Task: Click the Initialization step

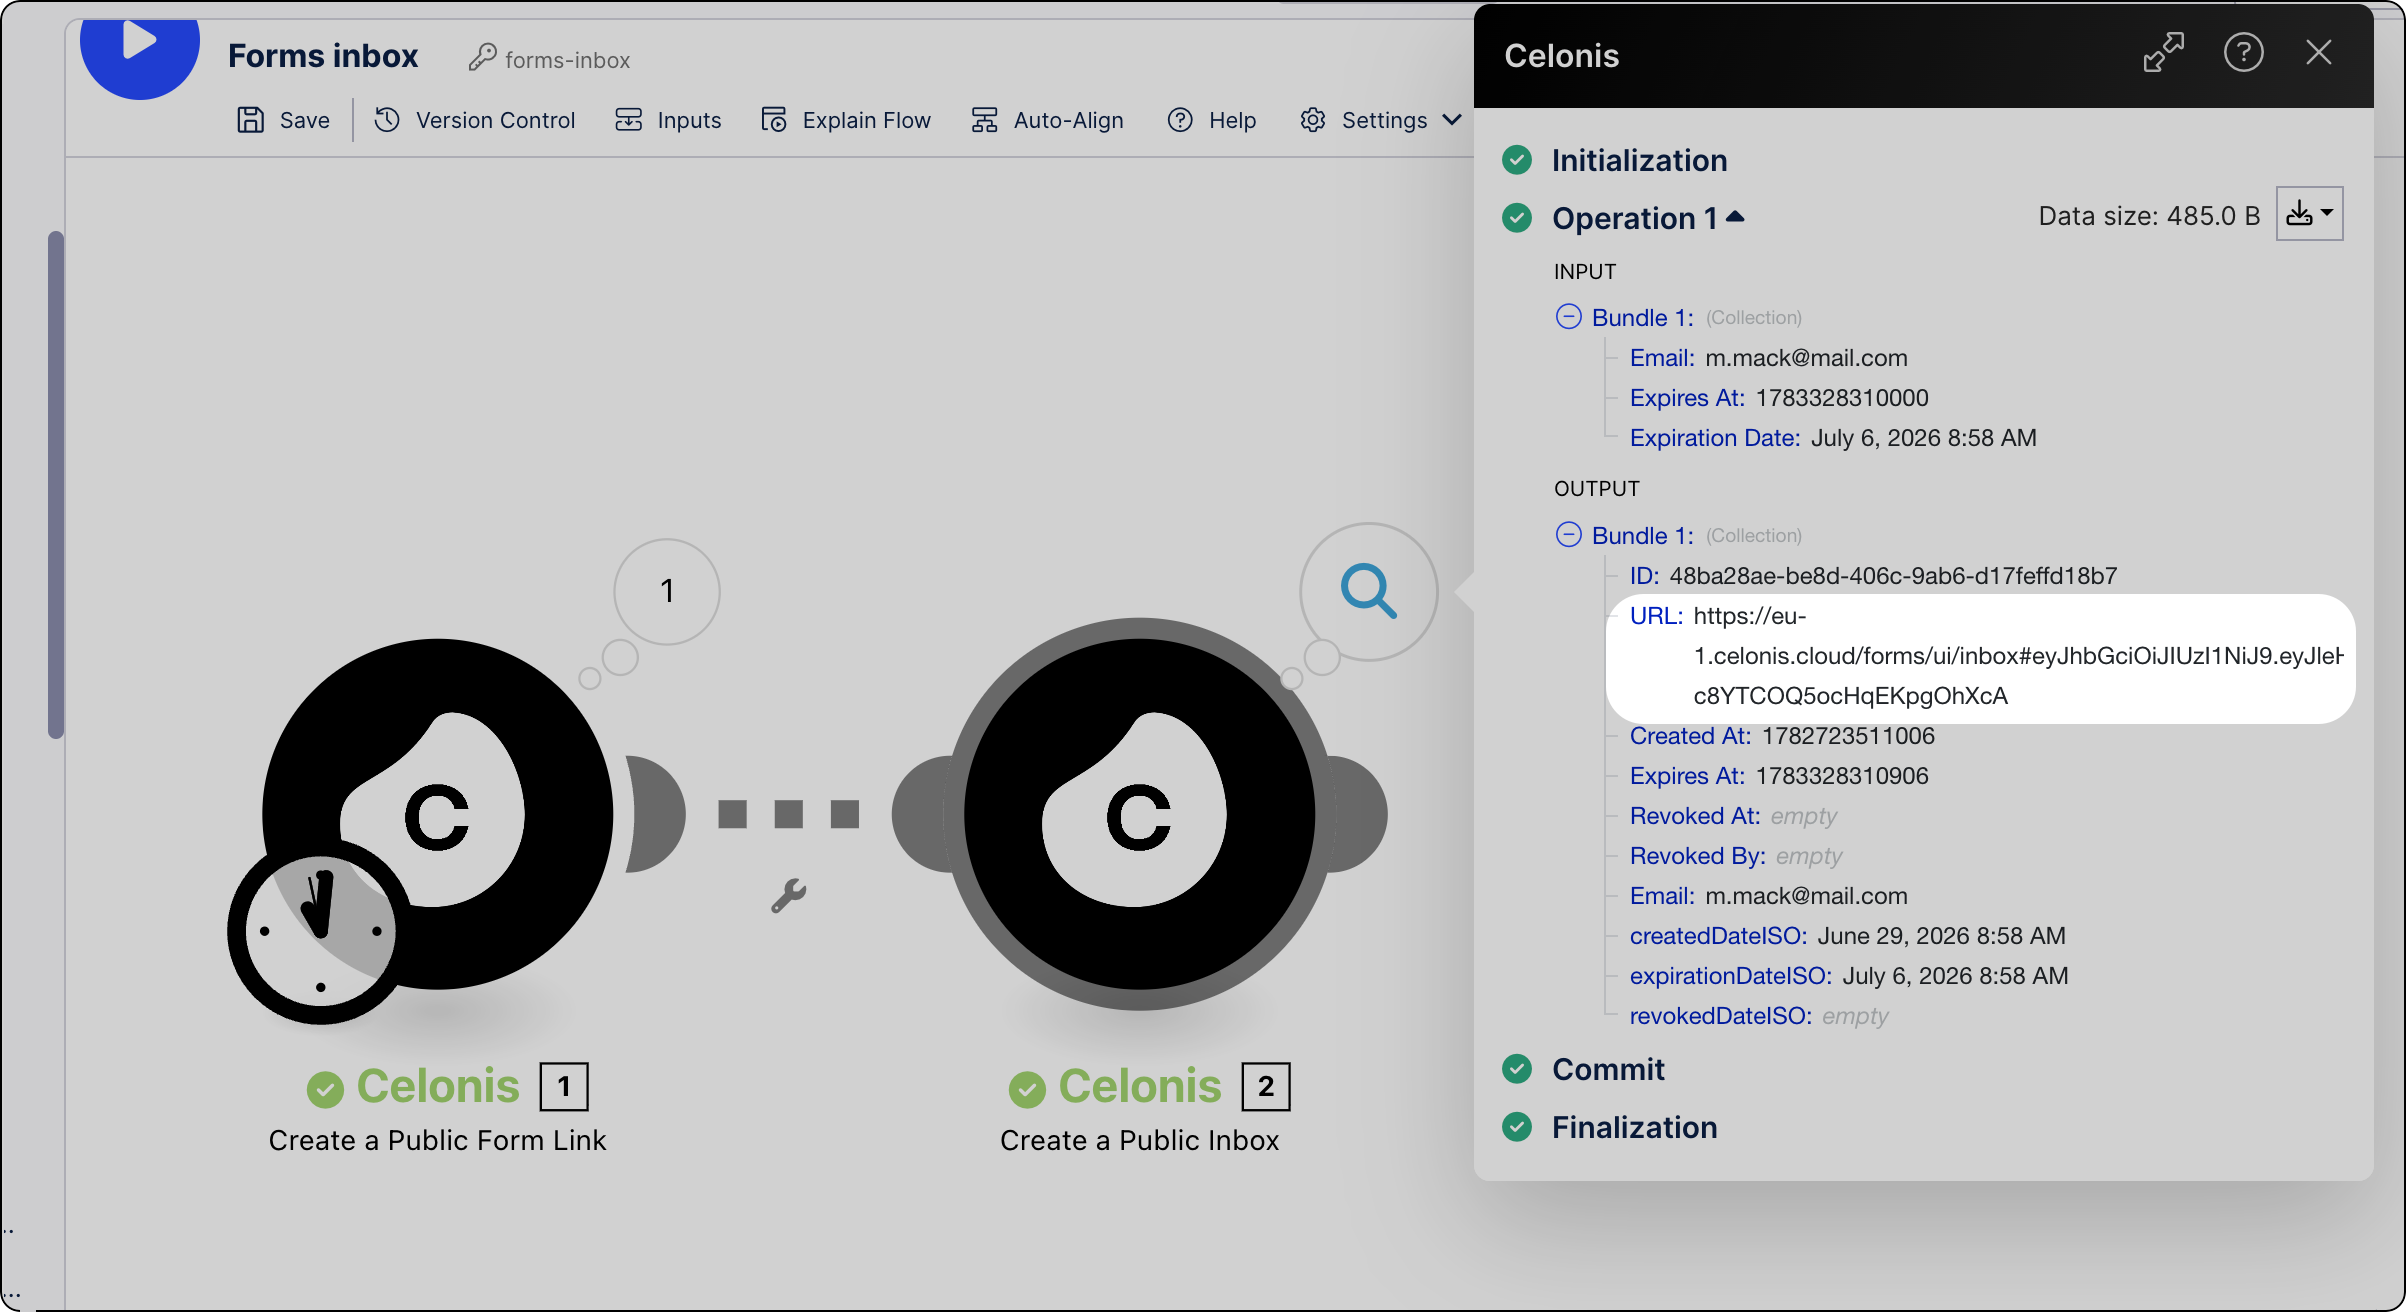Action: [x=1639, y=160]
